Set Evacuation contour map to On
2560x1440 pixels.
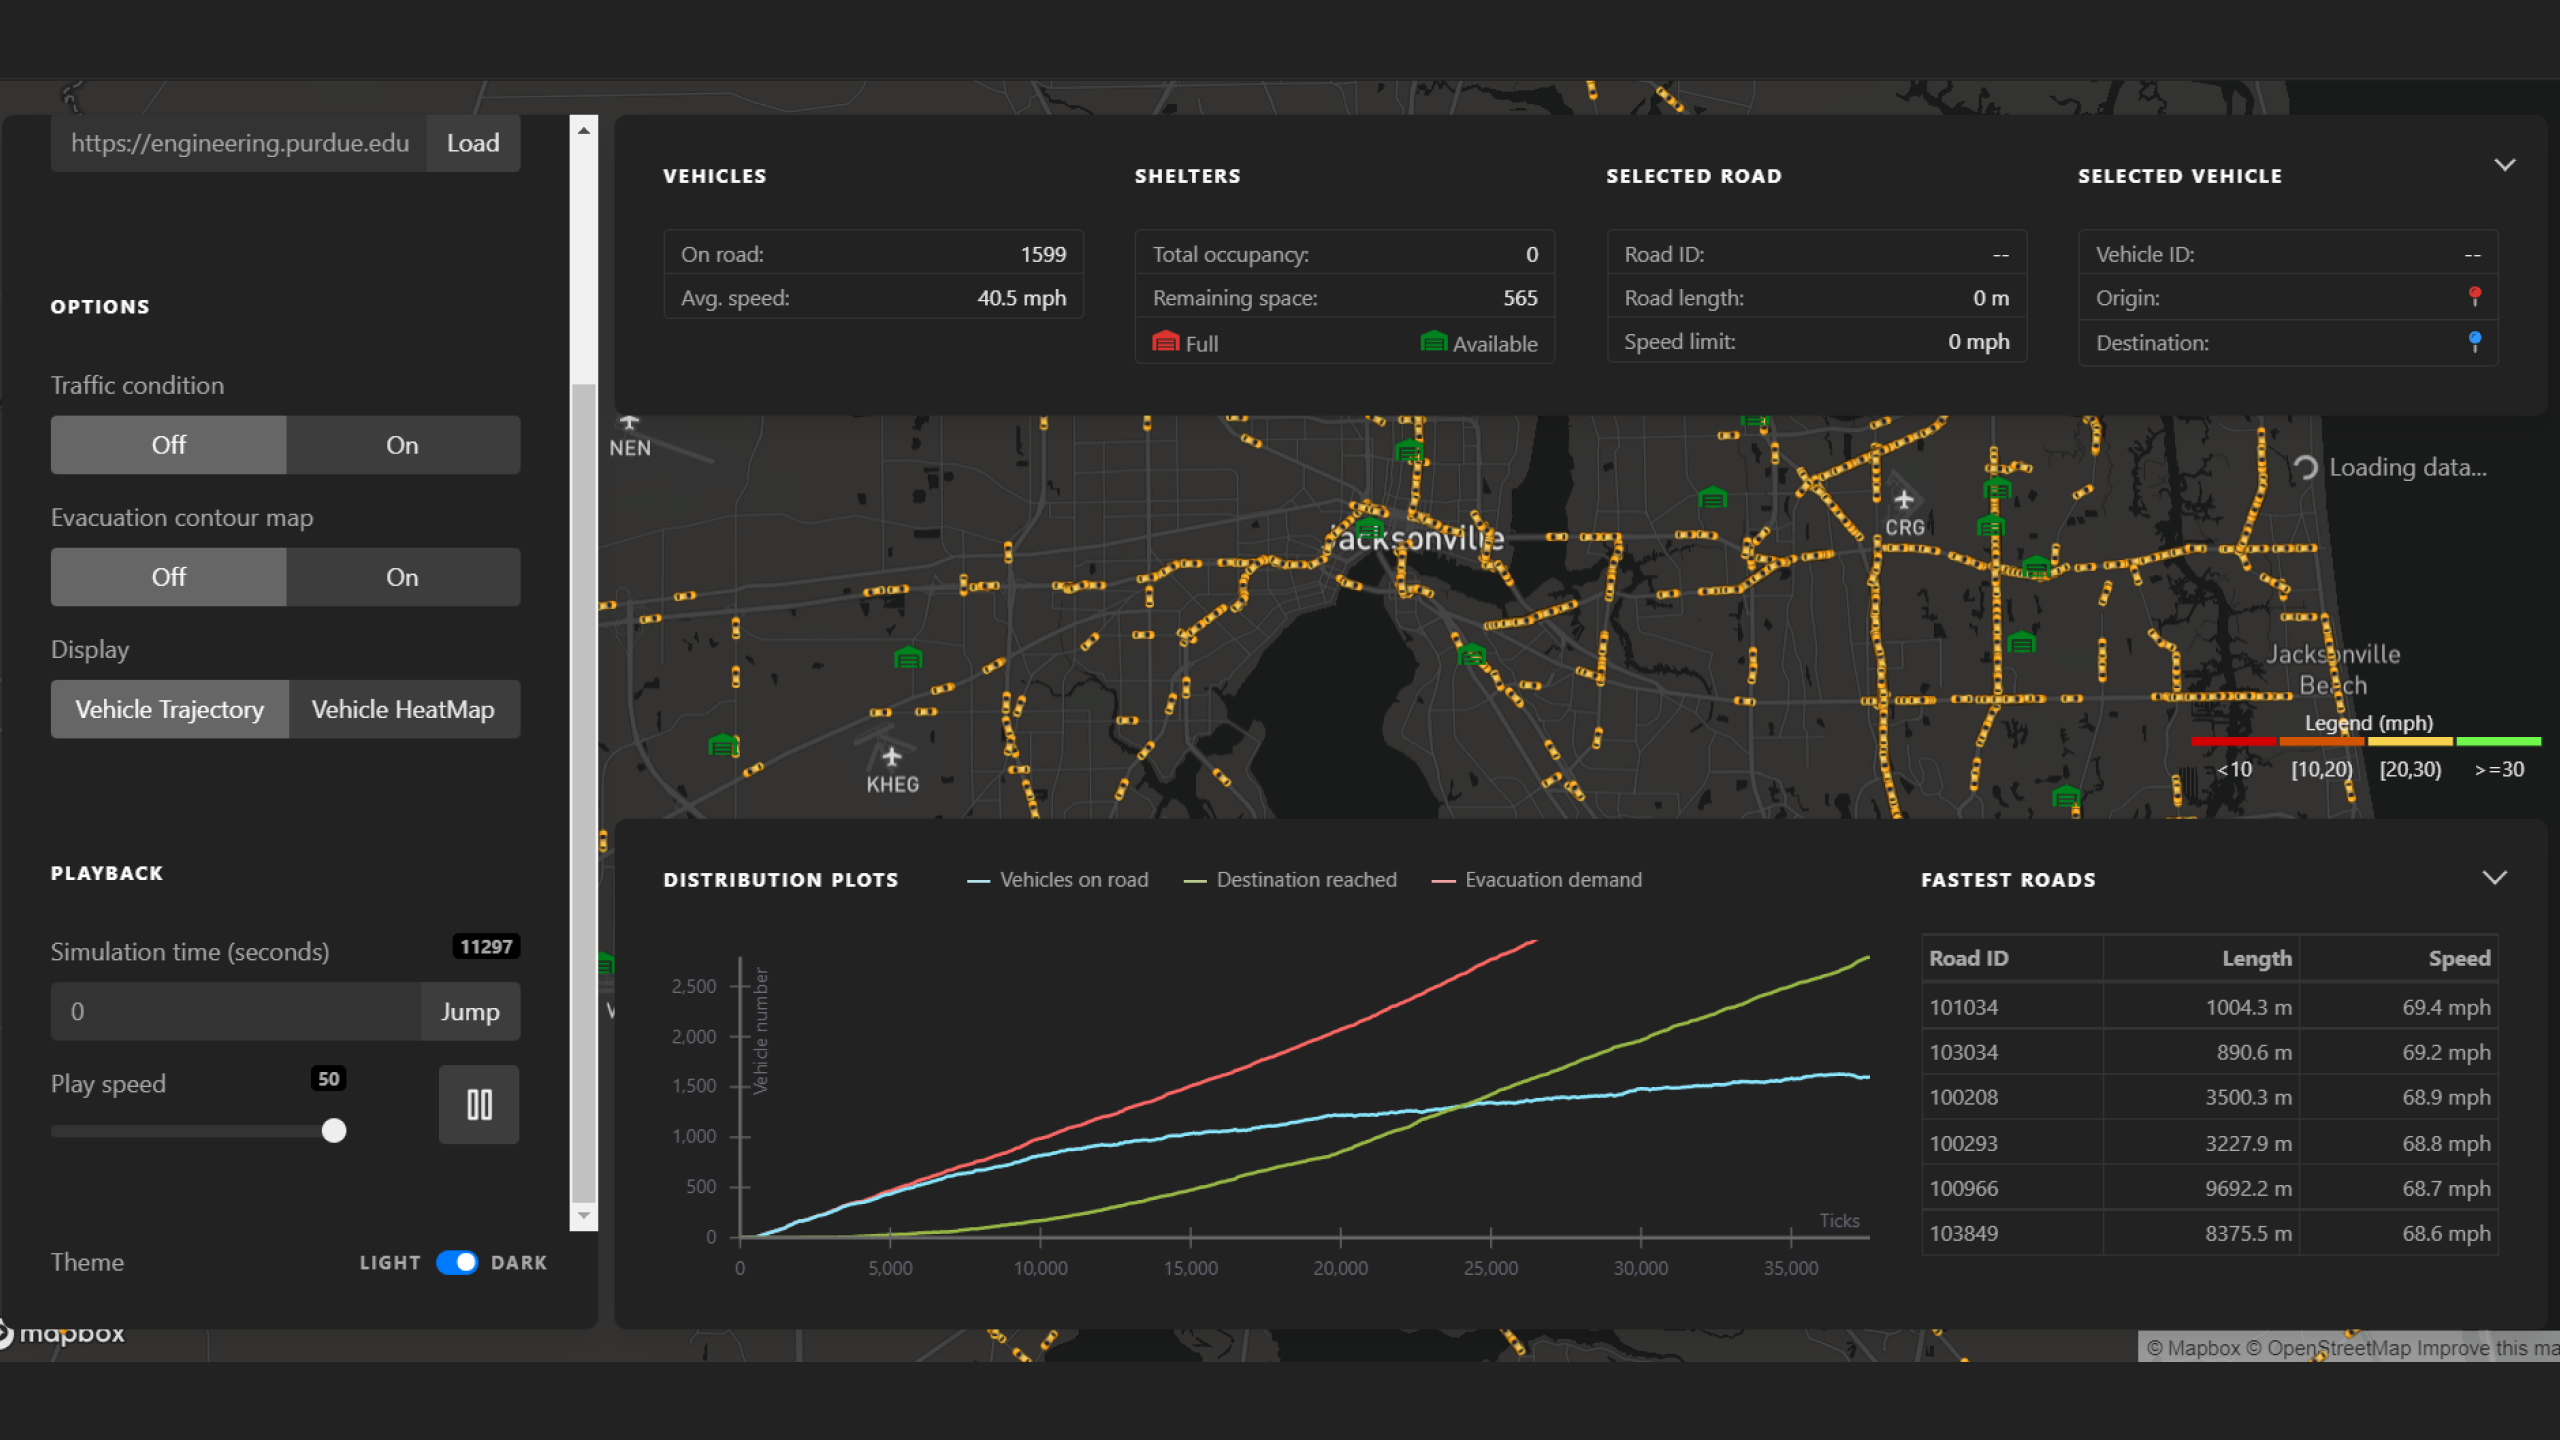point(403,577)
